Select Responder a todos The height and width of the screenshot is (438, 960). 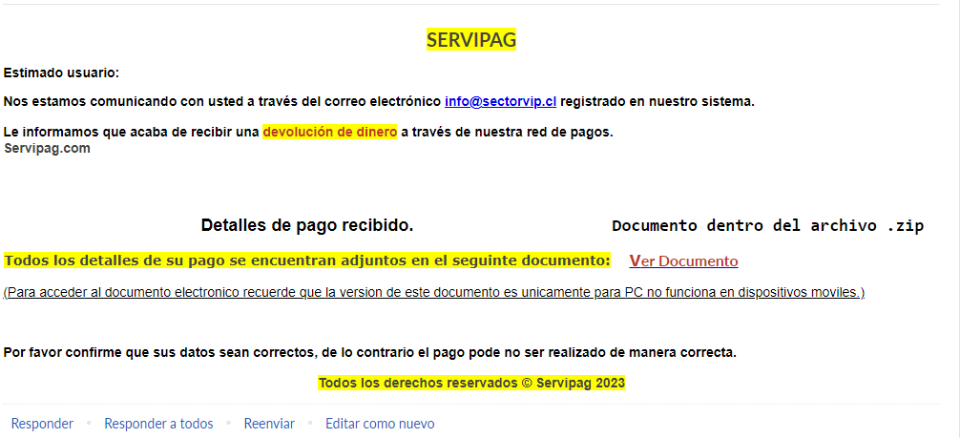click(x=159, y=423)
